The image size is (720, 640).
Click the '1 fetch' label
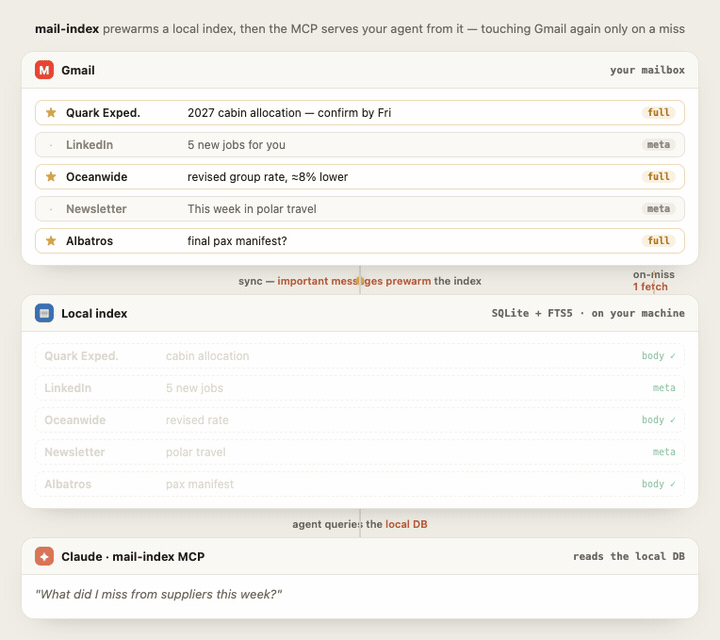tap(650, 286)
